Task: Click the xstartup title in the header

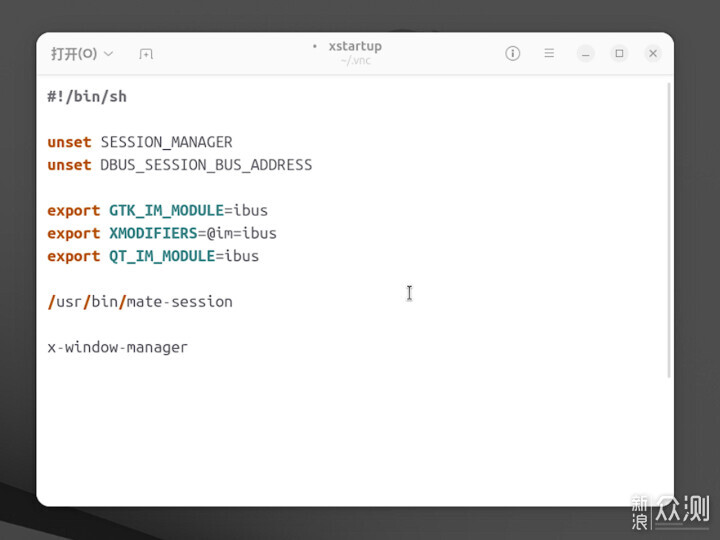Action: click(355, 46)
